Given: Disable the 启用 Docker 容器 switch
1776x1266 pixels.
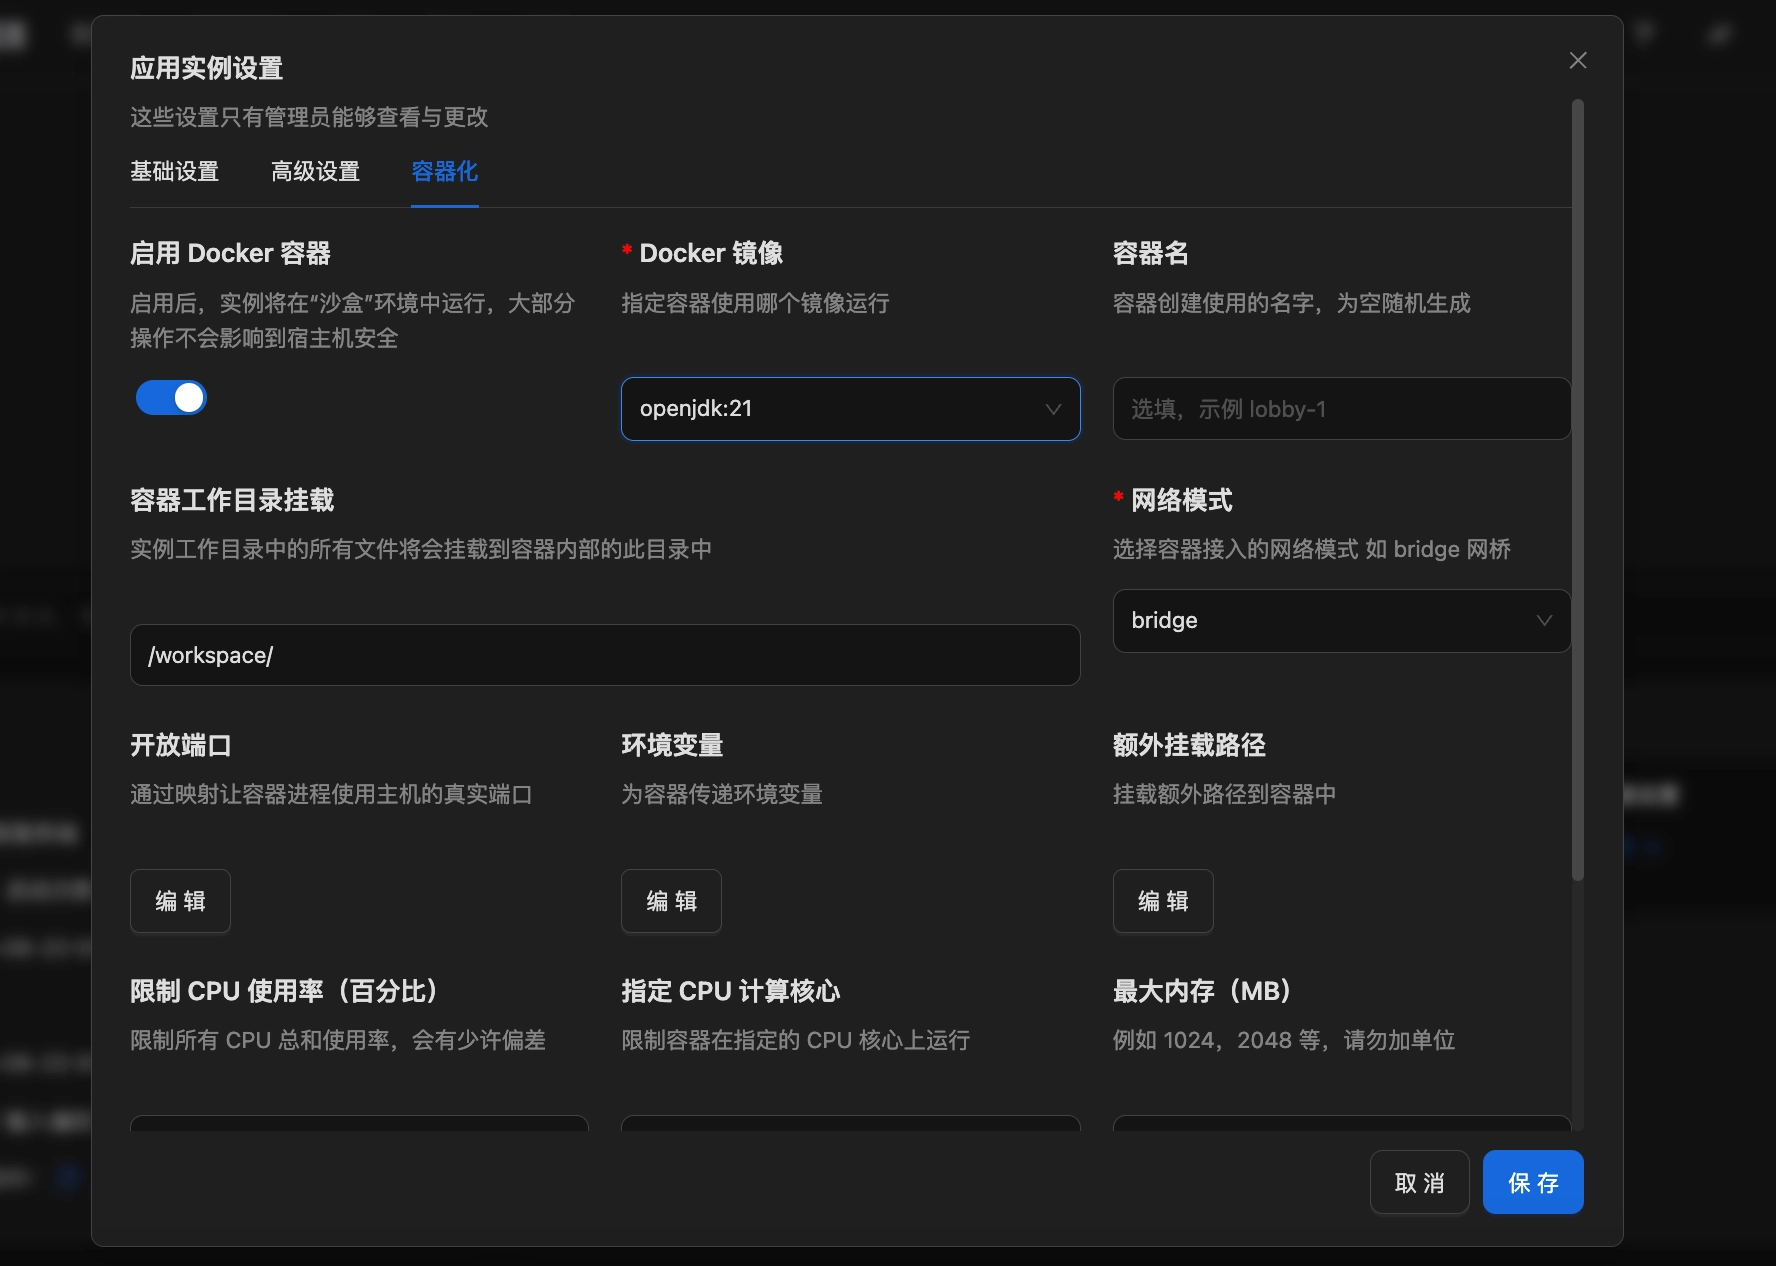Looking at the screenshot, I should coord(171,398).
